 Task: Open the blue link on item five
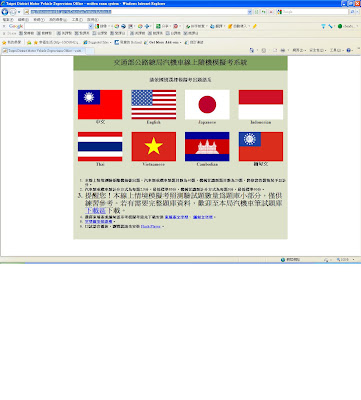[x=98, y=222]
